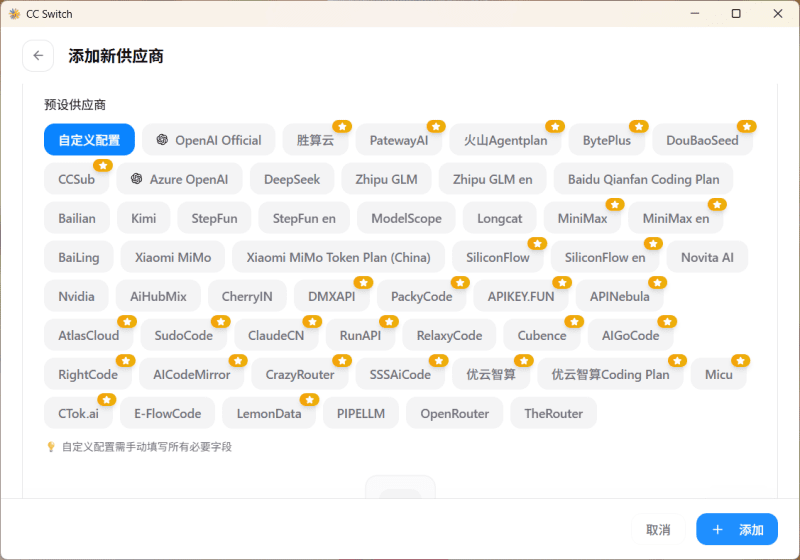Select the 优云智算 preset
The image size is (800, 560).
click(x=491, y=374)
